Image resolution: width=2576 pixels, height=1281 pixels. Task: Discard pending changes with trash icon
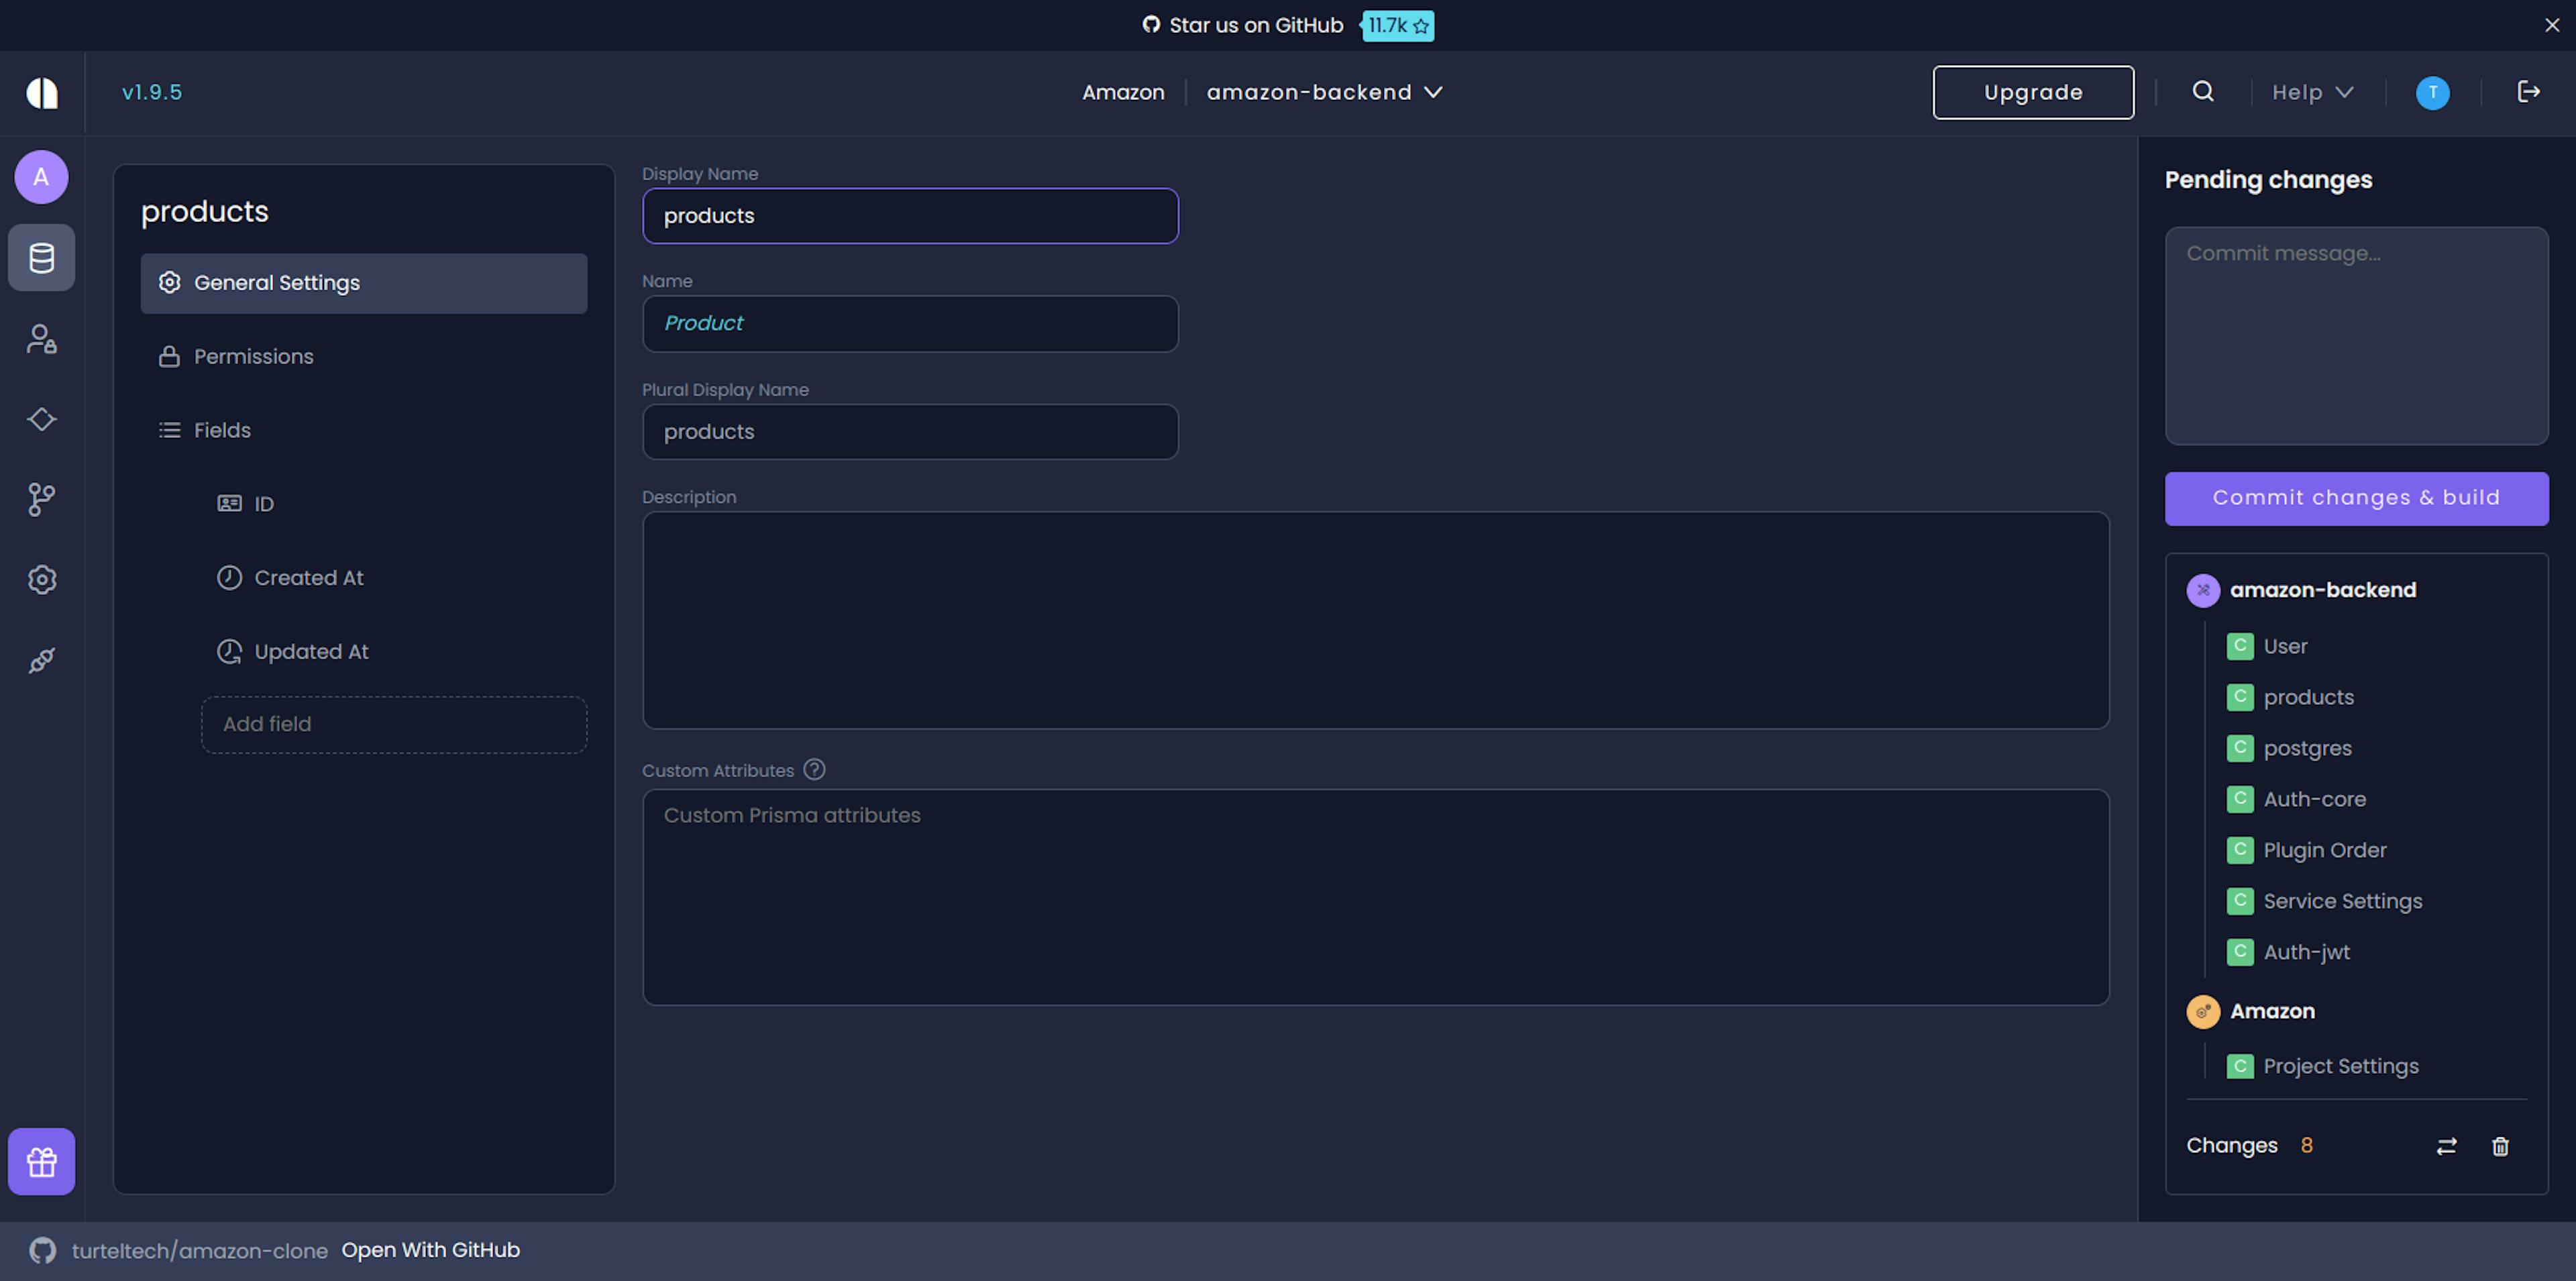tap(2500, 1146)
